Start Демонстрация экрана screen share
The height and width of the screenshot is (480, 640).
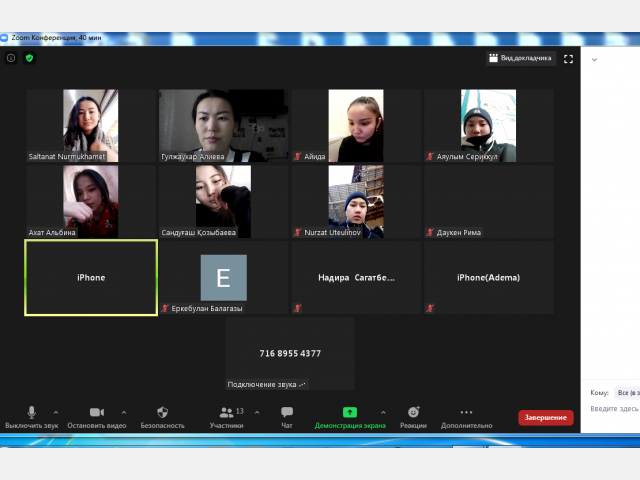pos(350,417)
